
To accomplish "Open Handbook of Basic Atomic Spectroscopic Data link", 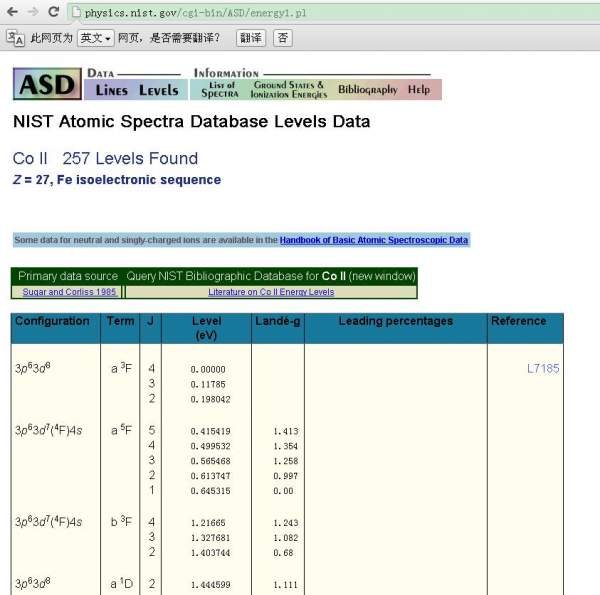I will 374,240.
